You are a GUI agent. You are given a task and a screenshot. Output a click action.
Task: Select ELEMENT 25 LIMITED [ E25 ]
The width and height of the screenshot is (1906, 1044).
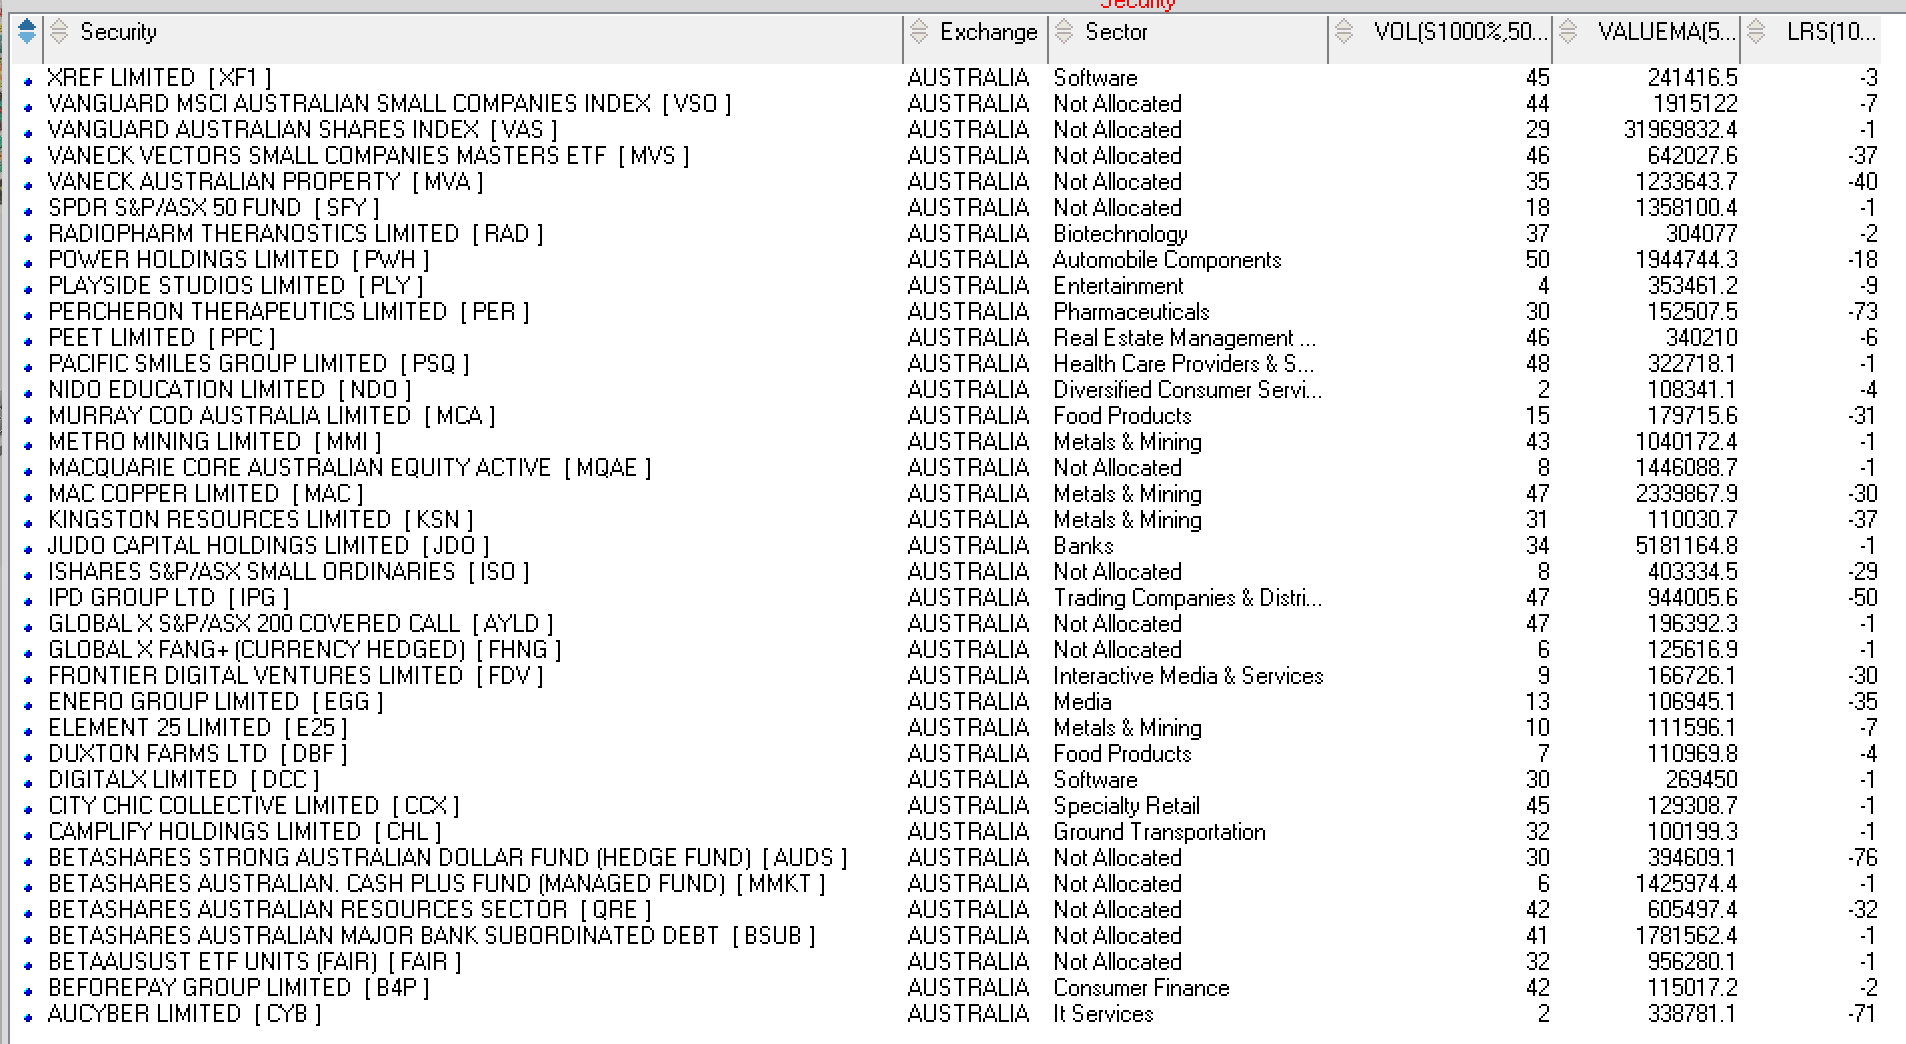(x=198, y=728)
